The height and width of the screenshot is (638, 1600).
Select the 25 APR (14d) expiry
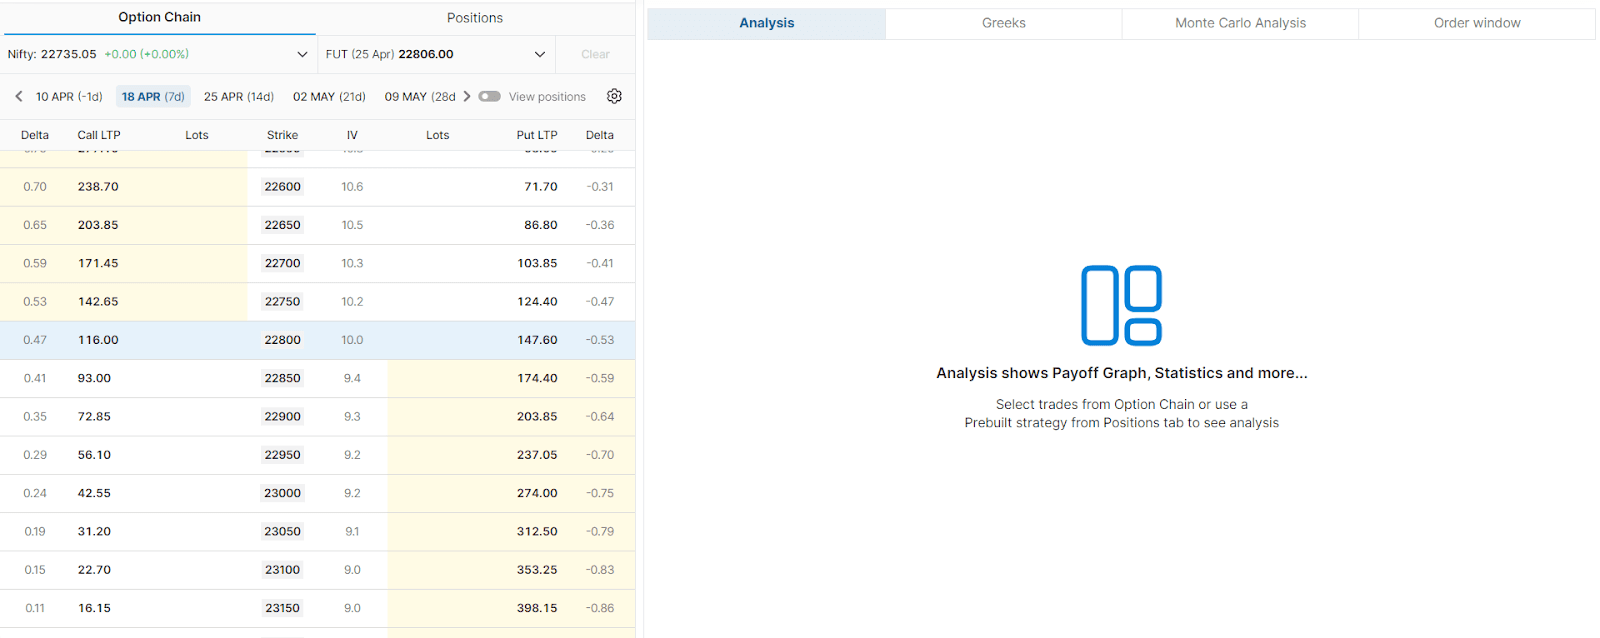pyautogui.click(x=238, y=97)
